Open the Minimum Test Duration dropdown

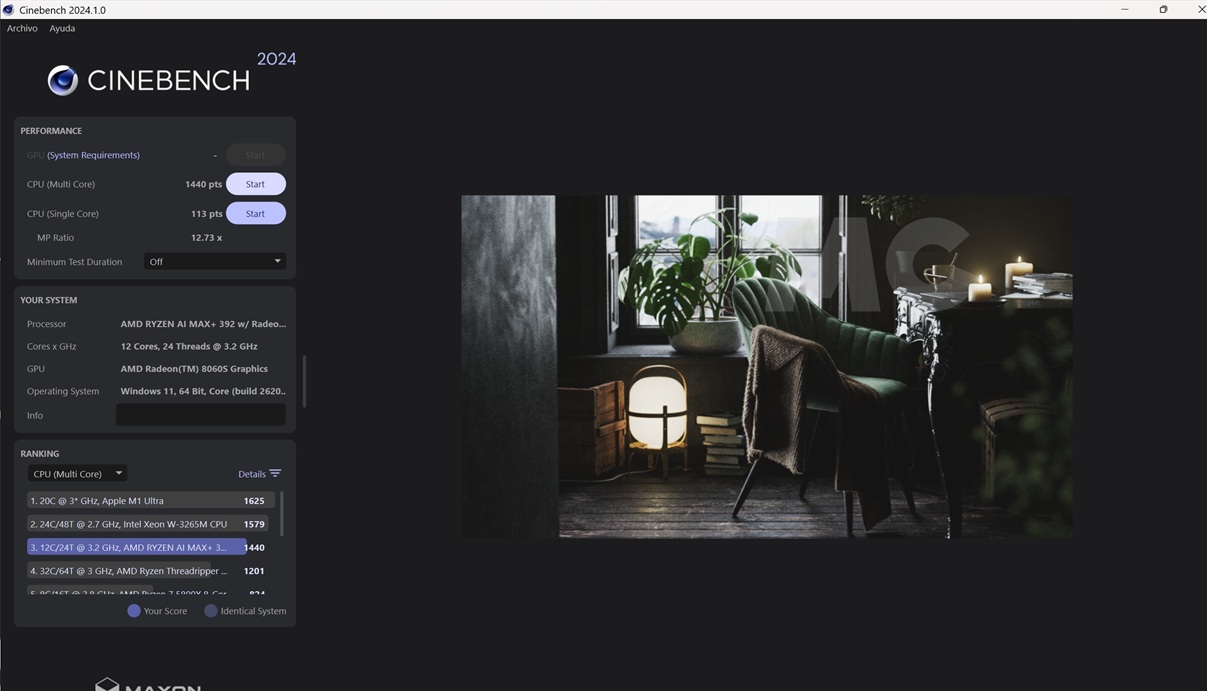coord(214,262)
